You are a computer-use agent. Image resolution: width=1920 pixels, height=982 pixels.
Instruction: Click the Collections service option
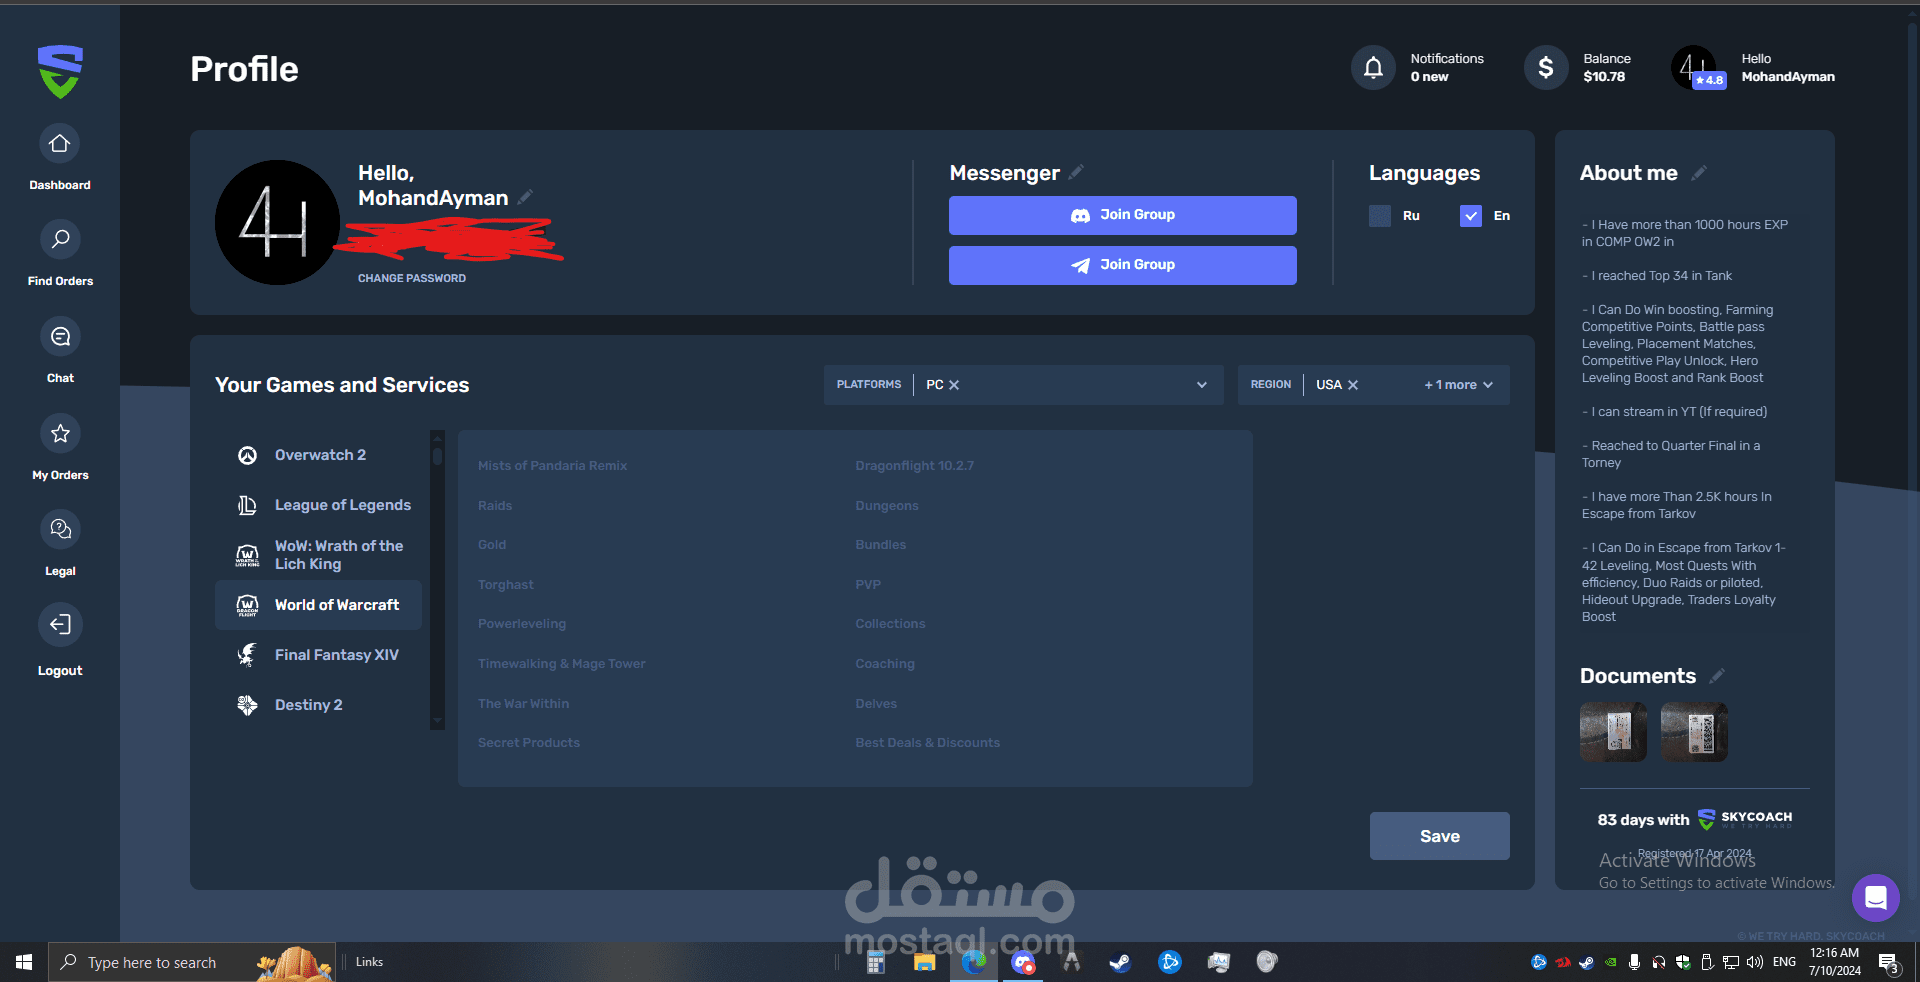(891, 624)
